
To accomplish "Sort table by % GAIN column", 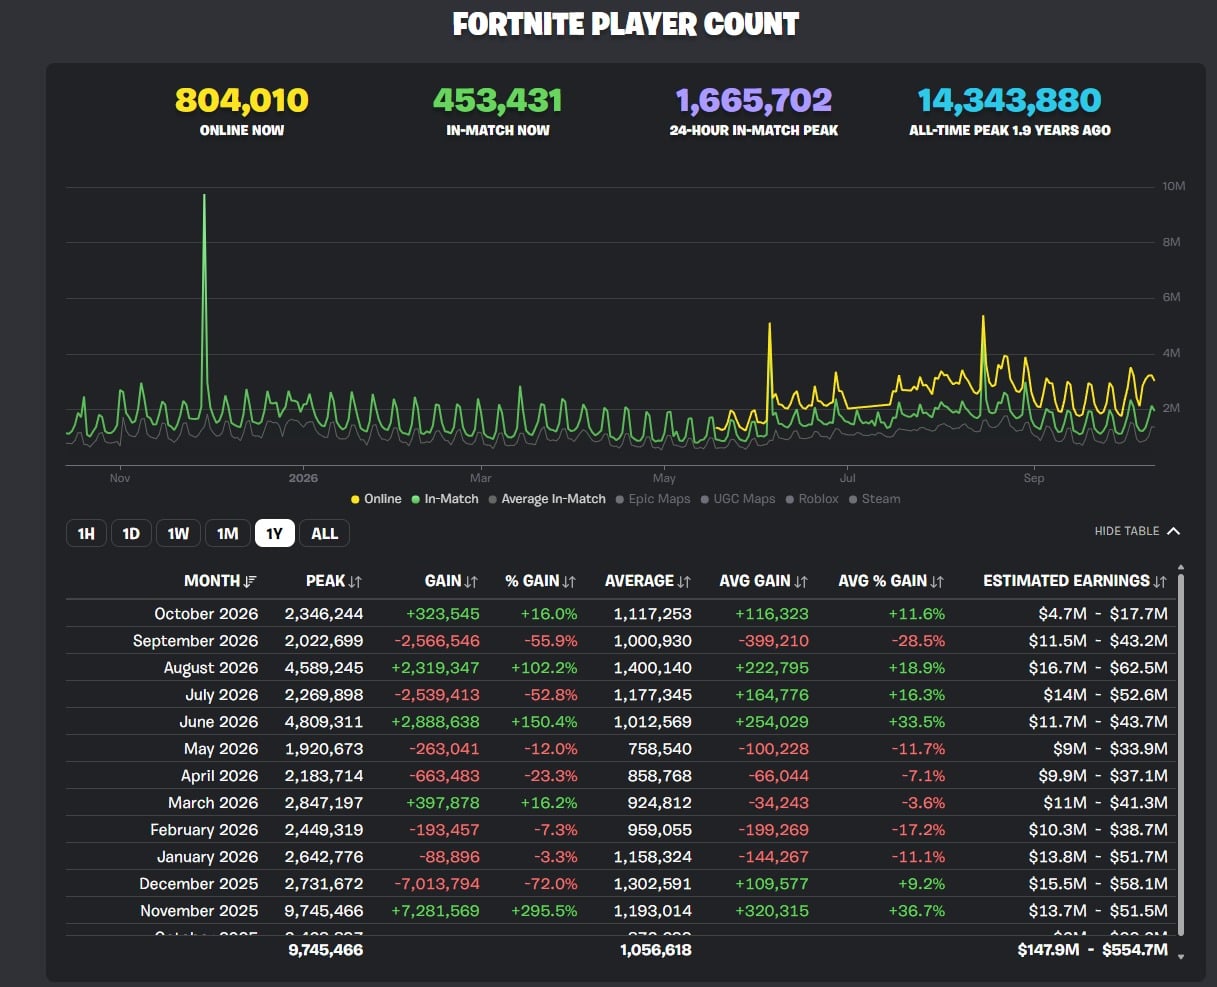I will (541, 581).
